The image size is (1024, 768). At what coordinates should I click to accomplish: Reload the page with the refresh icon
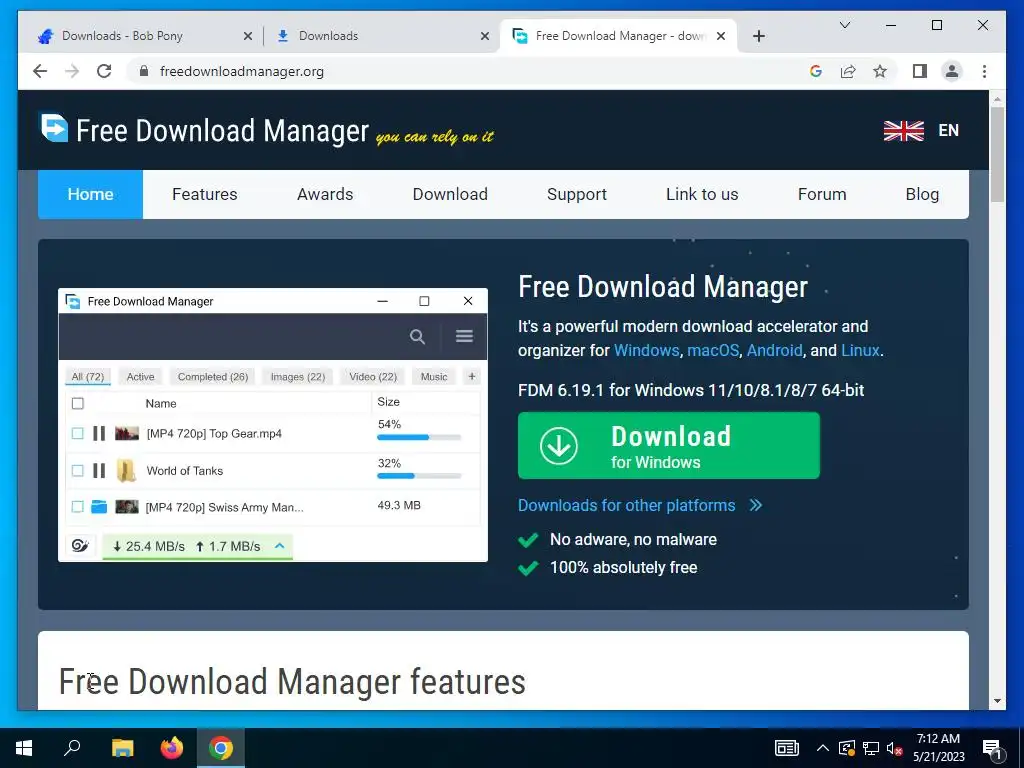coord(104,71)
